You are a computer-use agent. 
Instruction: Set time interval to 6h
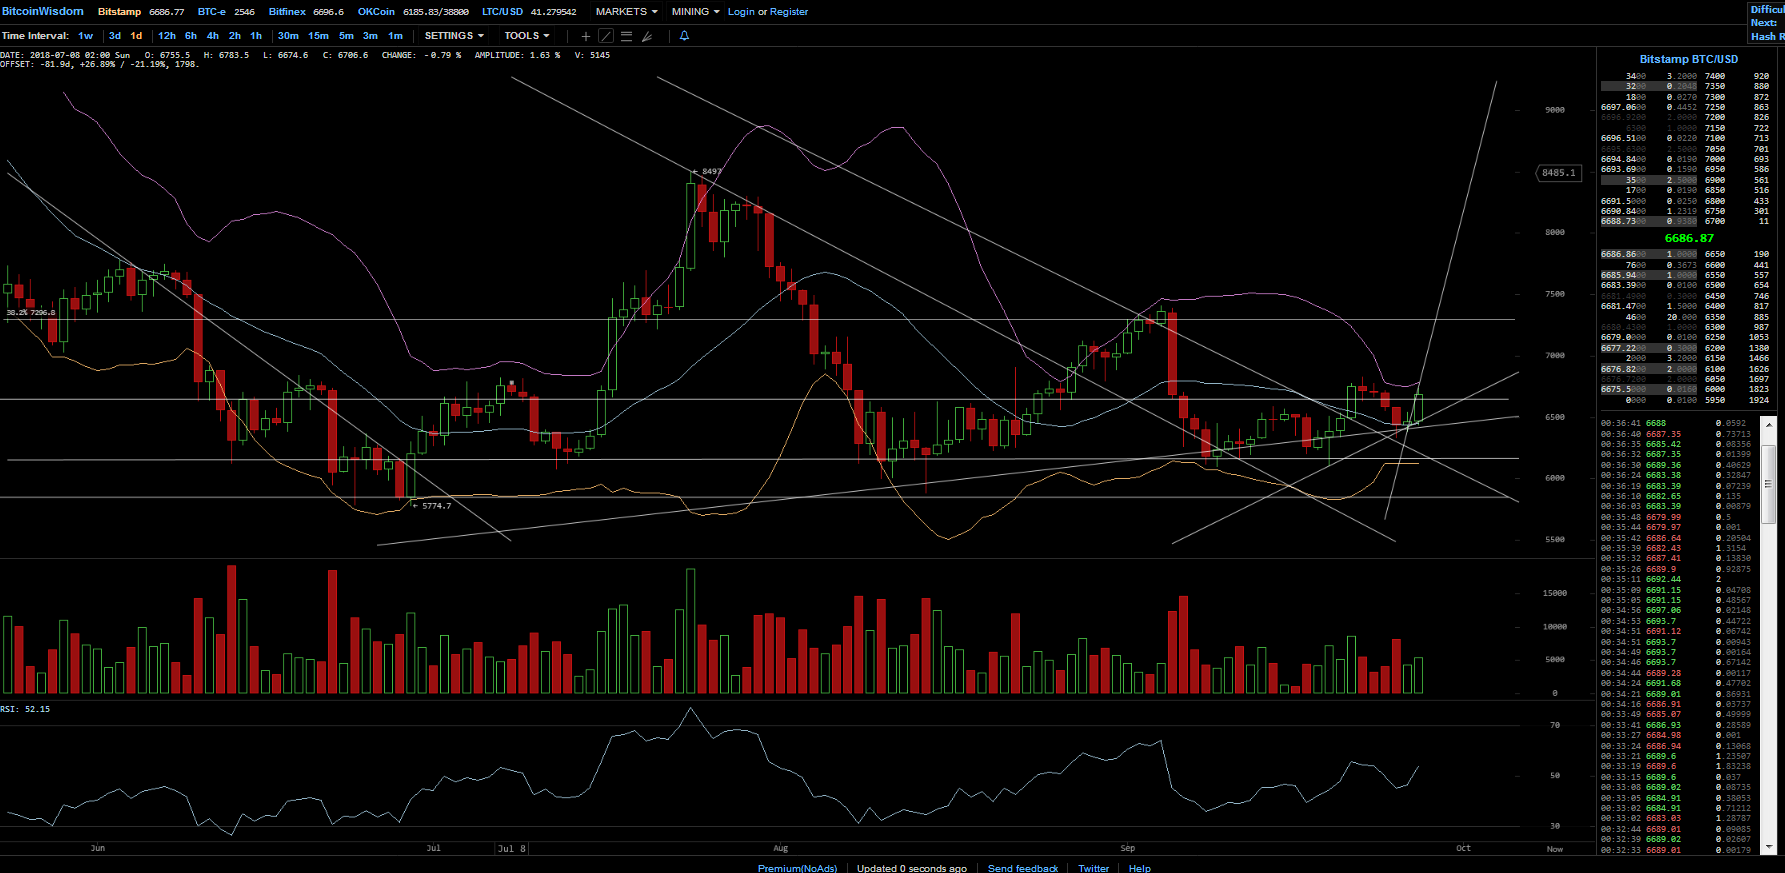191,36
